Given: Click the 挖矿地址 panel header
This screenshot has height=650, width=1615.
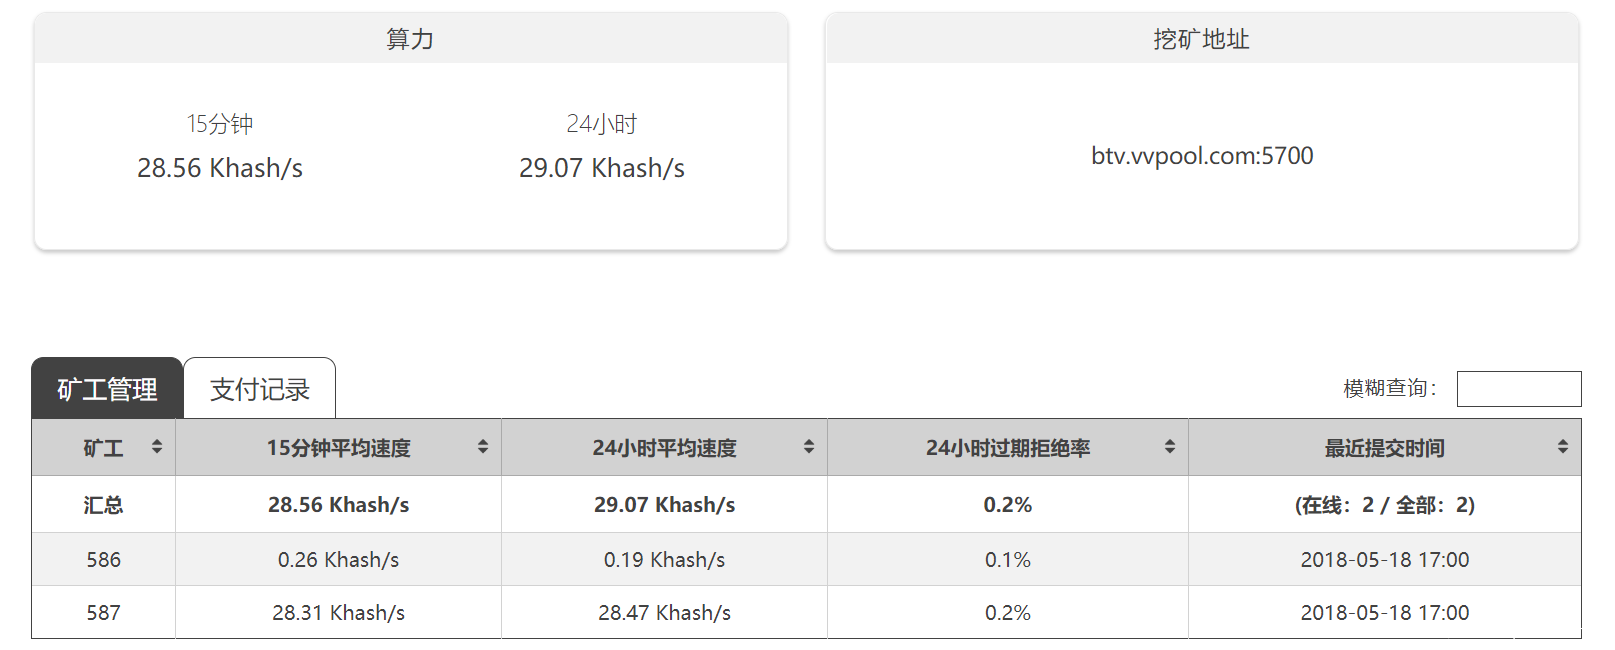Looking at the screenshot, I should (1201, 39).
